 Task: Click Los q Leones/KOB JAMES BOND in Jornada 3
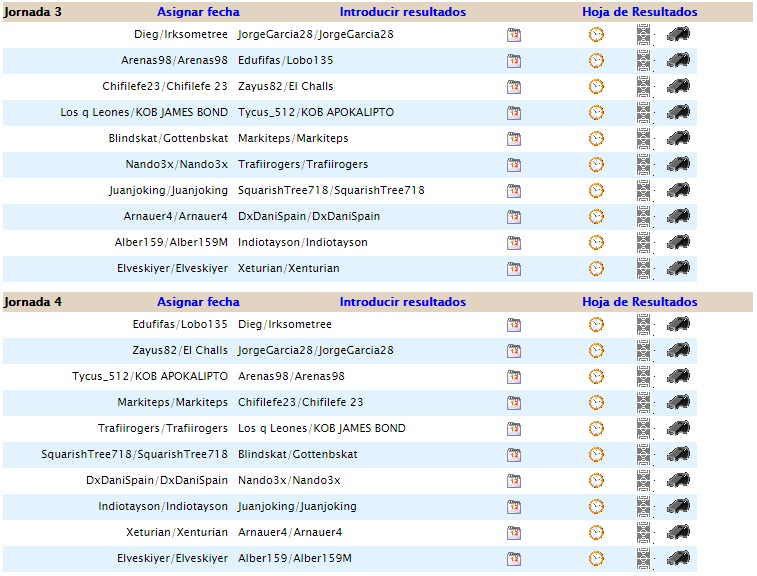click(144, 112)
